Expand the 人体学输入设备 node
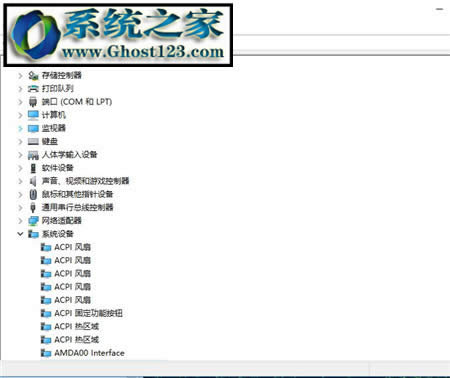Viewport: 450px width, 378px height. pos(20,155)
